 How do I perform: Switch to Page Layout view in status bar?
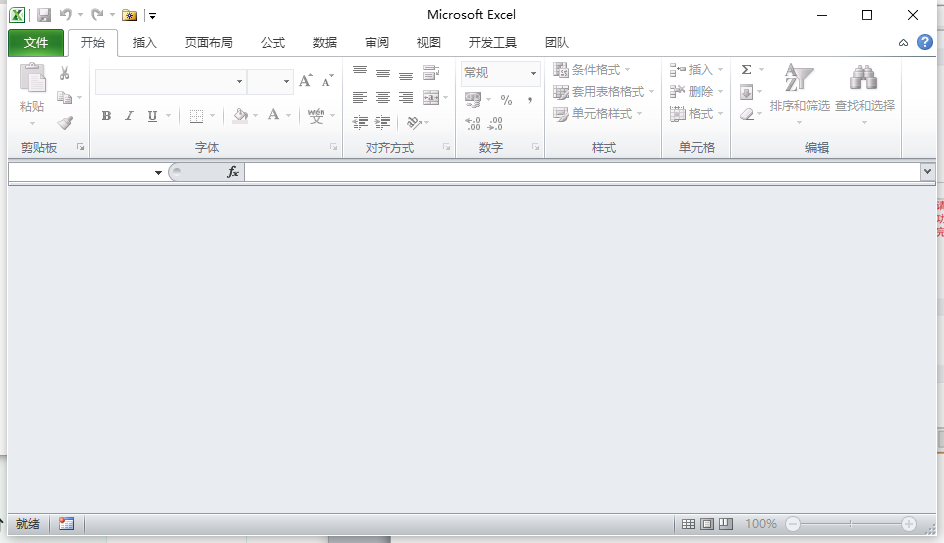click(707, 524)
